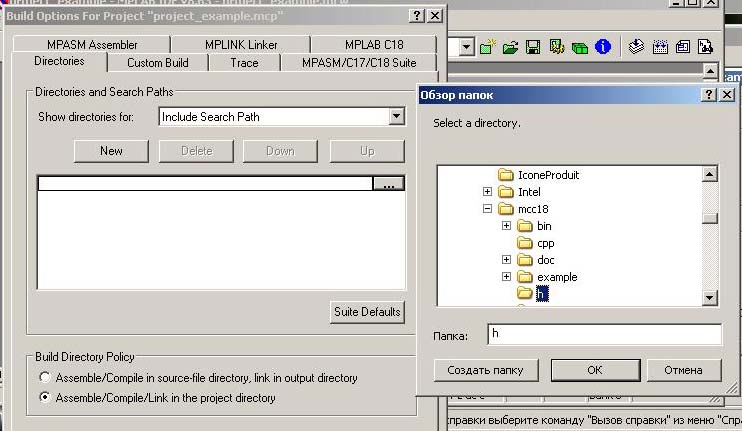Click the Save Workspace floppy disk icon
Viewport: 742px width, 431px height.
coord(533,47)
